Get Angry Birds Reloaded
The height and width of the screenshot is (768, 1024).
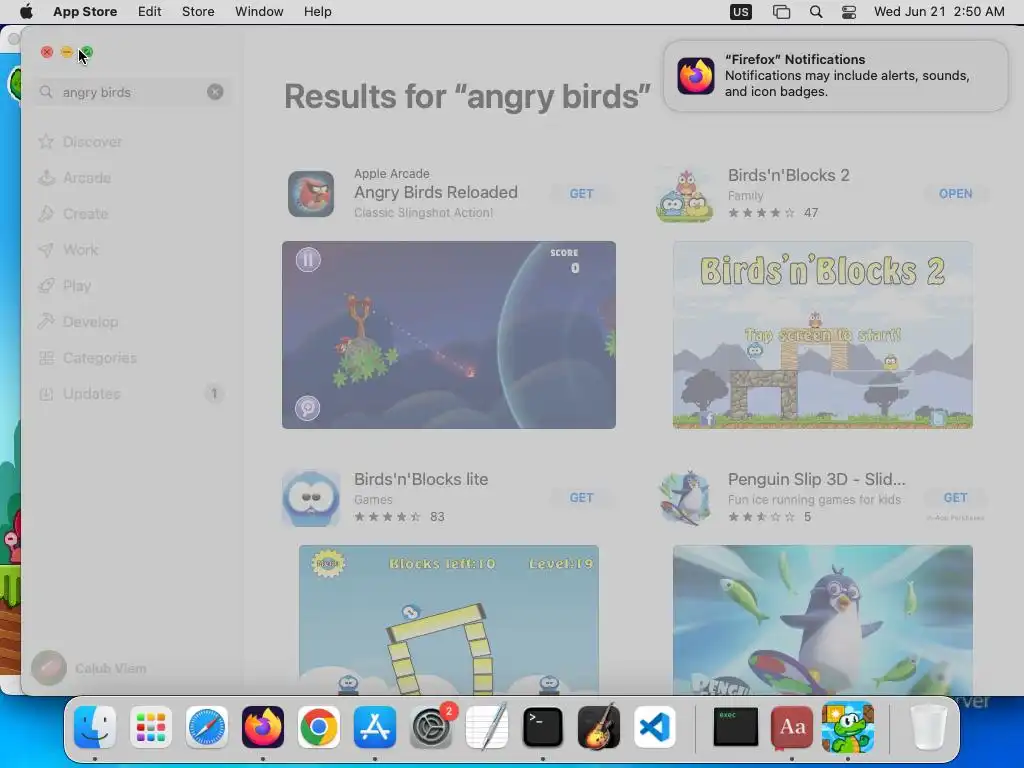point(581,193)
